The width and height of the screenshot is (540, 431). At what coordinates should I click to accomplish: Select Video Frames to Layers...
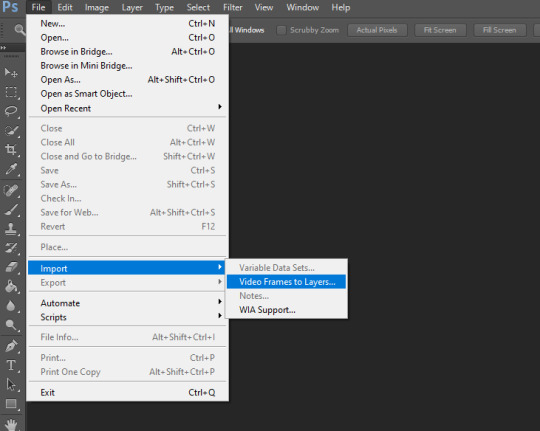[x=287, y=282]
